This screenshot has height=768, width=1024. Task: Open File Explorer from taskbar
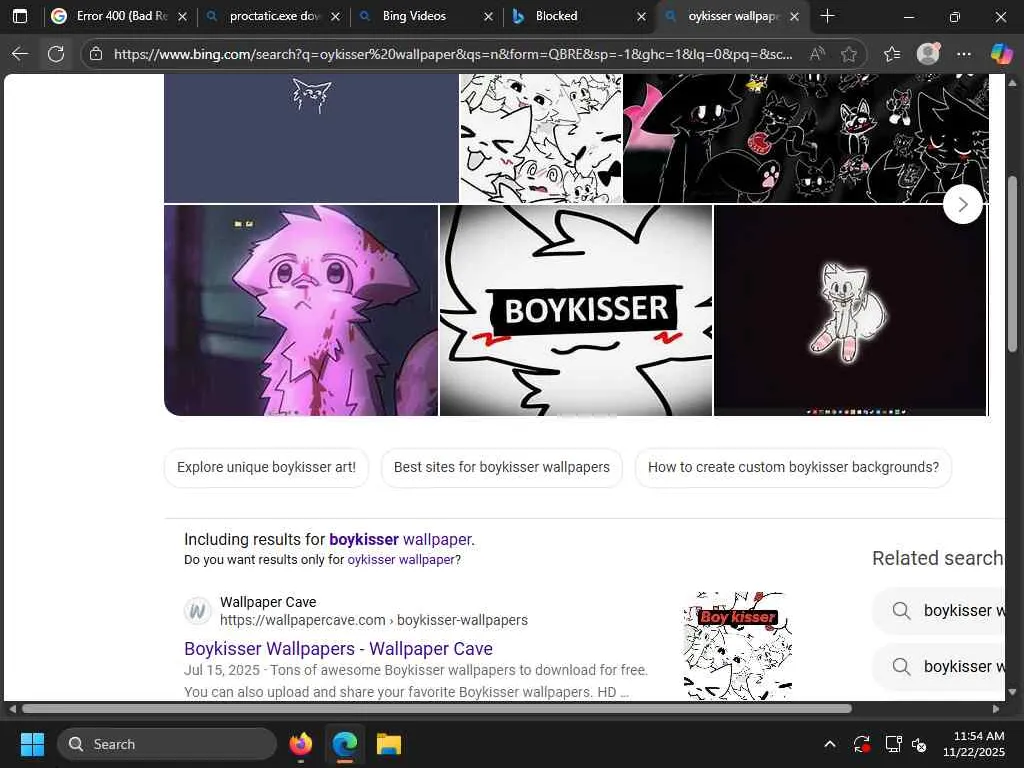coord(389,744)
